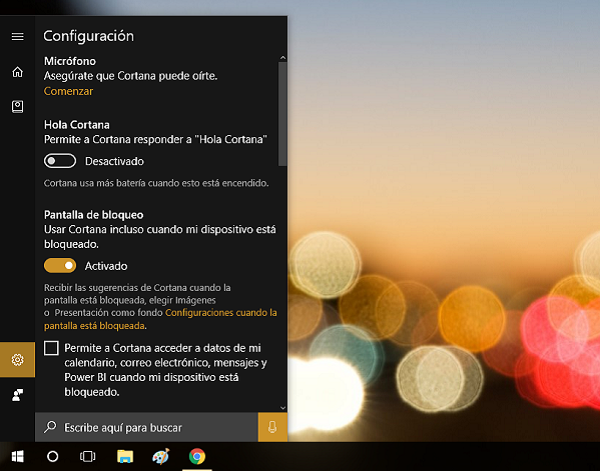Open the Windows Start button
This screenshot has width=600, height=471.
tap(16, 456)
